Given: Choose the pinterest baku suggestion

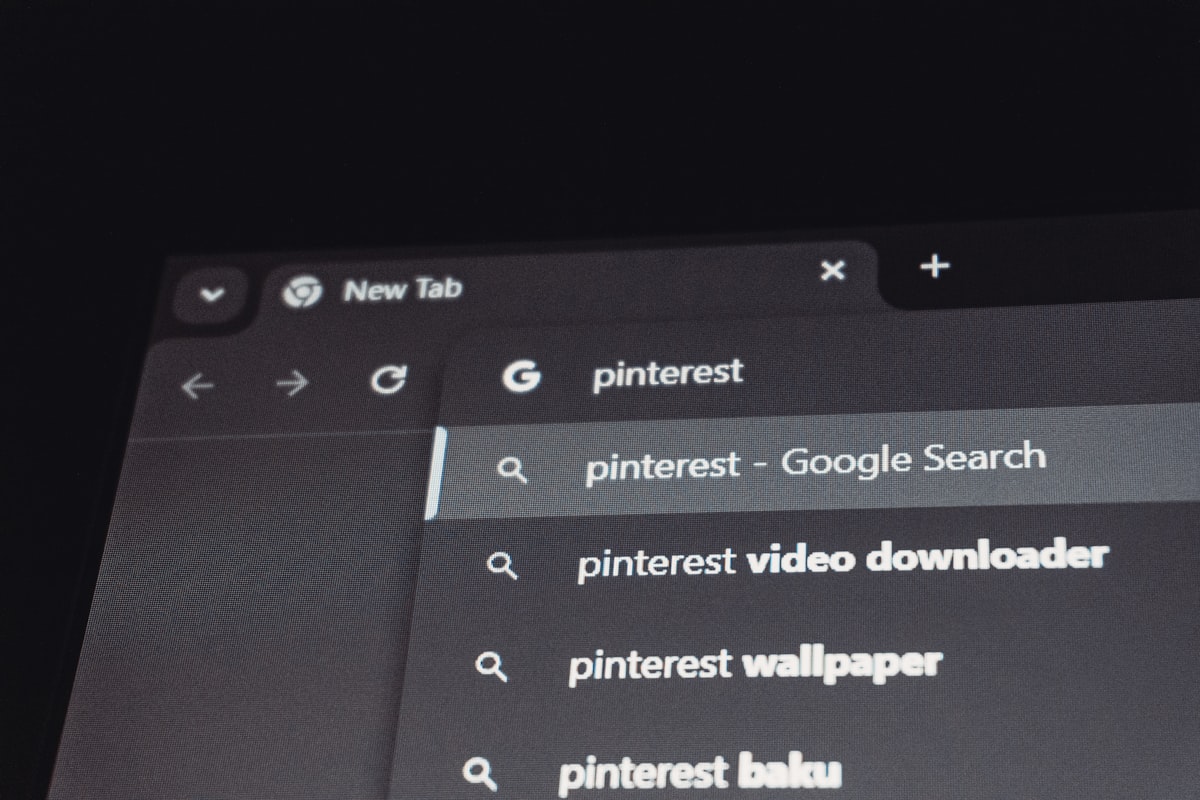Looking at the screenshot, I should 700,770.
